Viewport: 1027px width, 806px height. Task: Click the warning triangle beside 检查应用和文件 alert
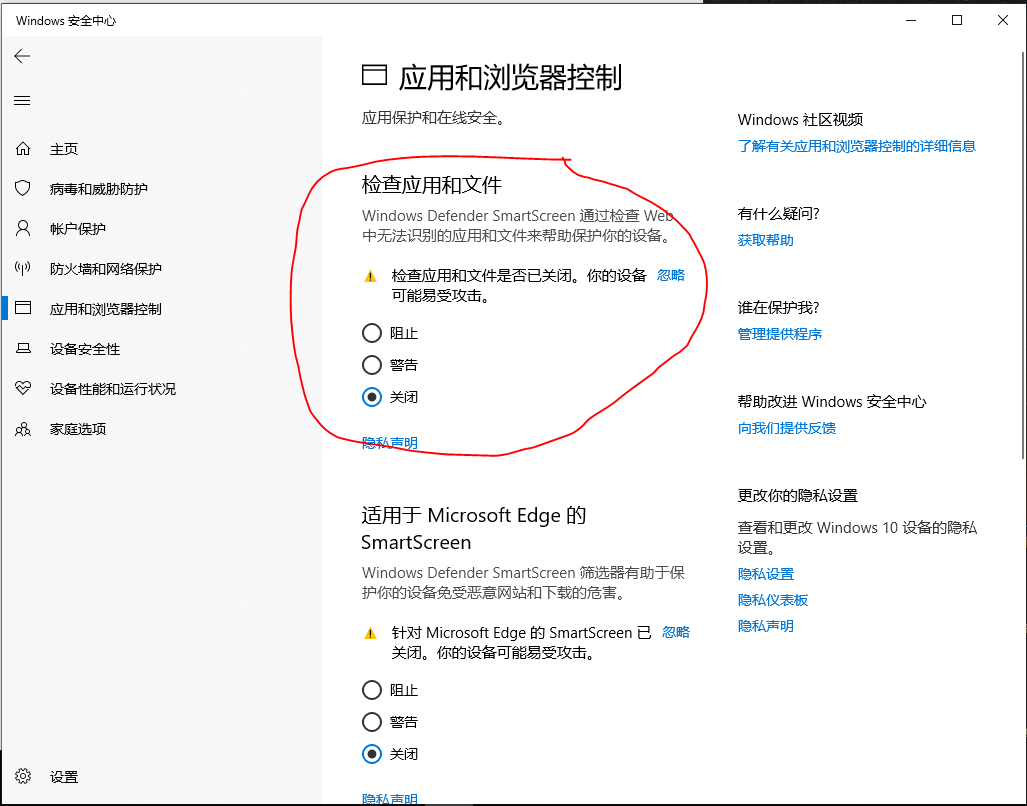370,276
